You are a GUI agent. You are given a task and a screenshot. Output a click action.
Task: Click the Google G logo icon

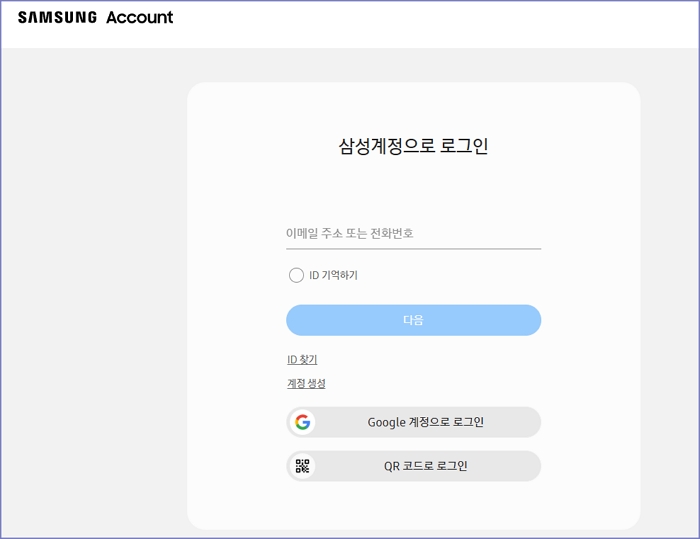pos(303,422)
